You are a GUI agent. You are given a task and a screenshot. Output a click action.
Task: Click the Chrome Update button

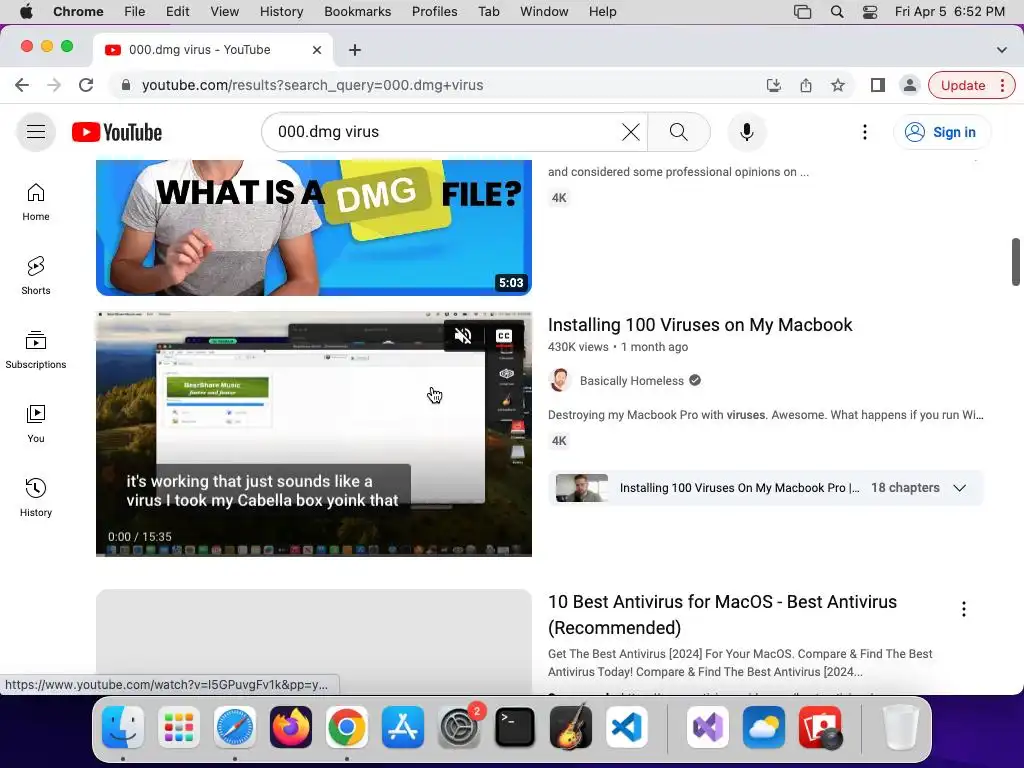(x=971, y=85)
